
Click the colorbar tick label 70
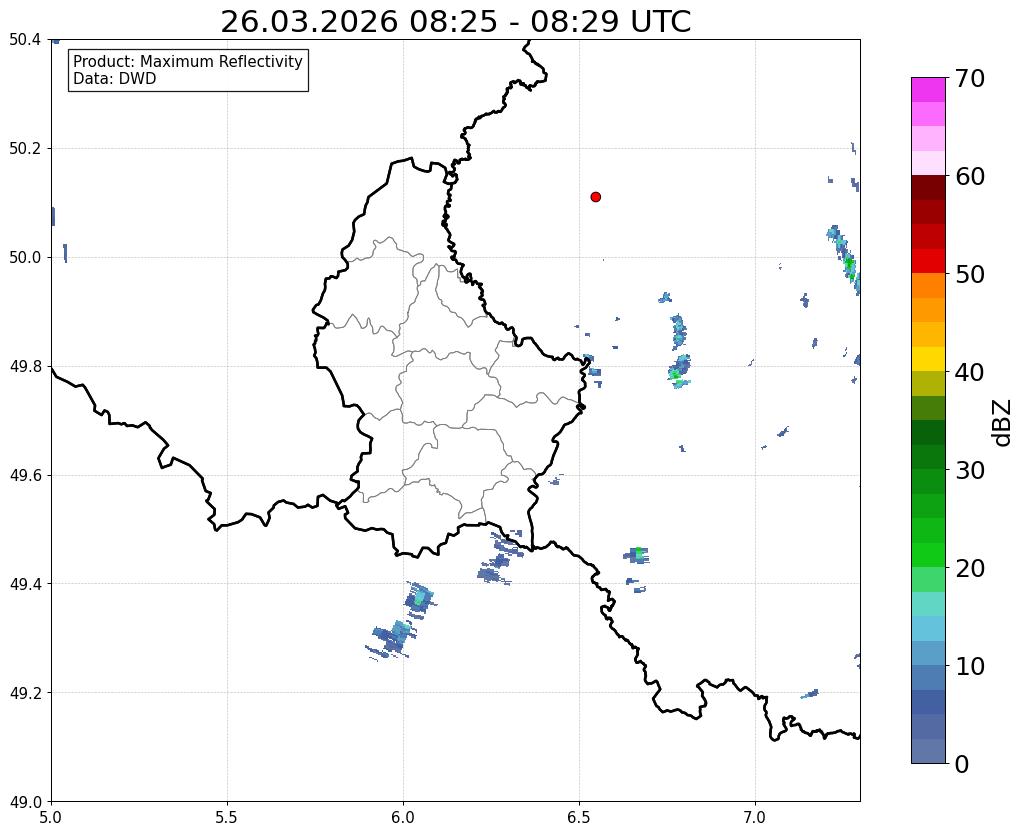tap(970, 78)
